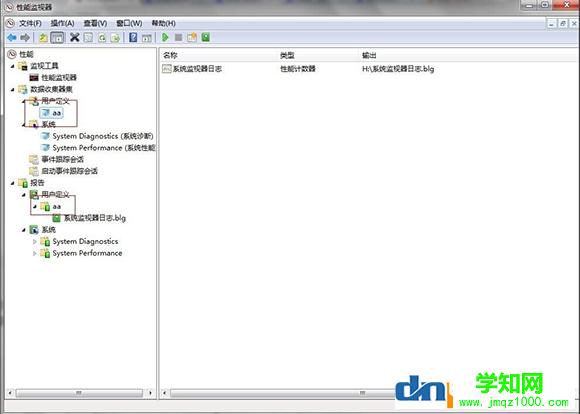Open properties from the toolbar icon
The width and height of the screenshot is (580, 414).
[x=88, y=37]
